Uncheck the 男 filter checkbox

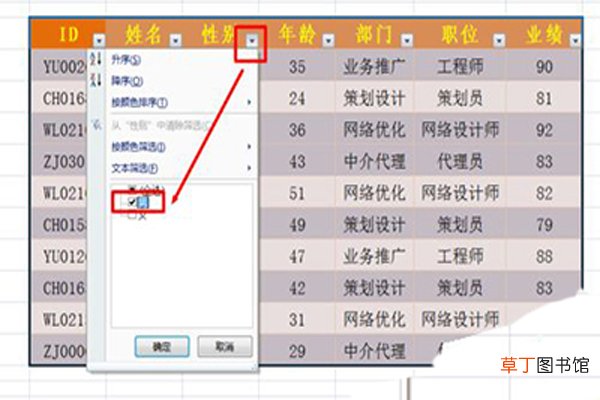point(132,202)
